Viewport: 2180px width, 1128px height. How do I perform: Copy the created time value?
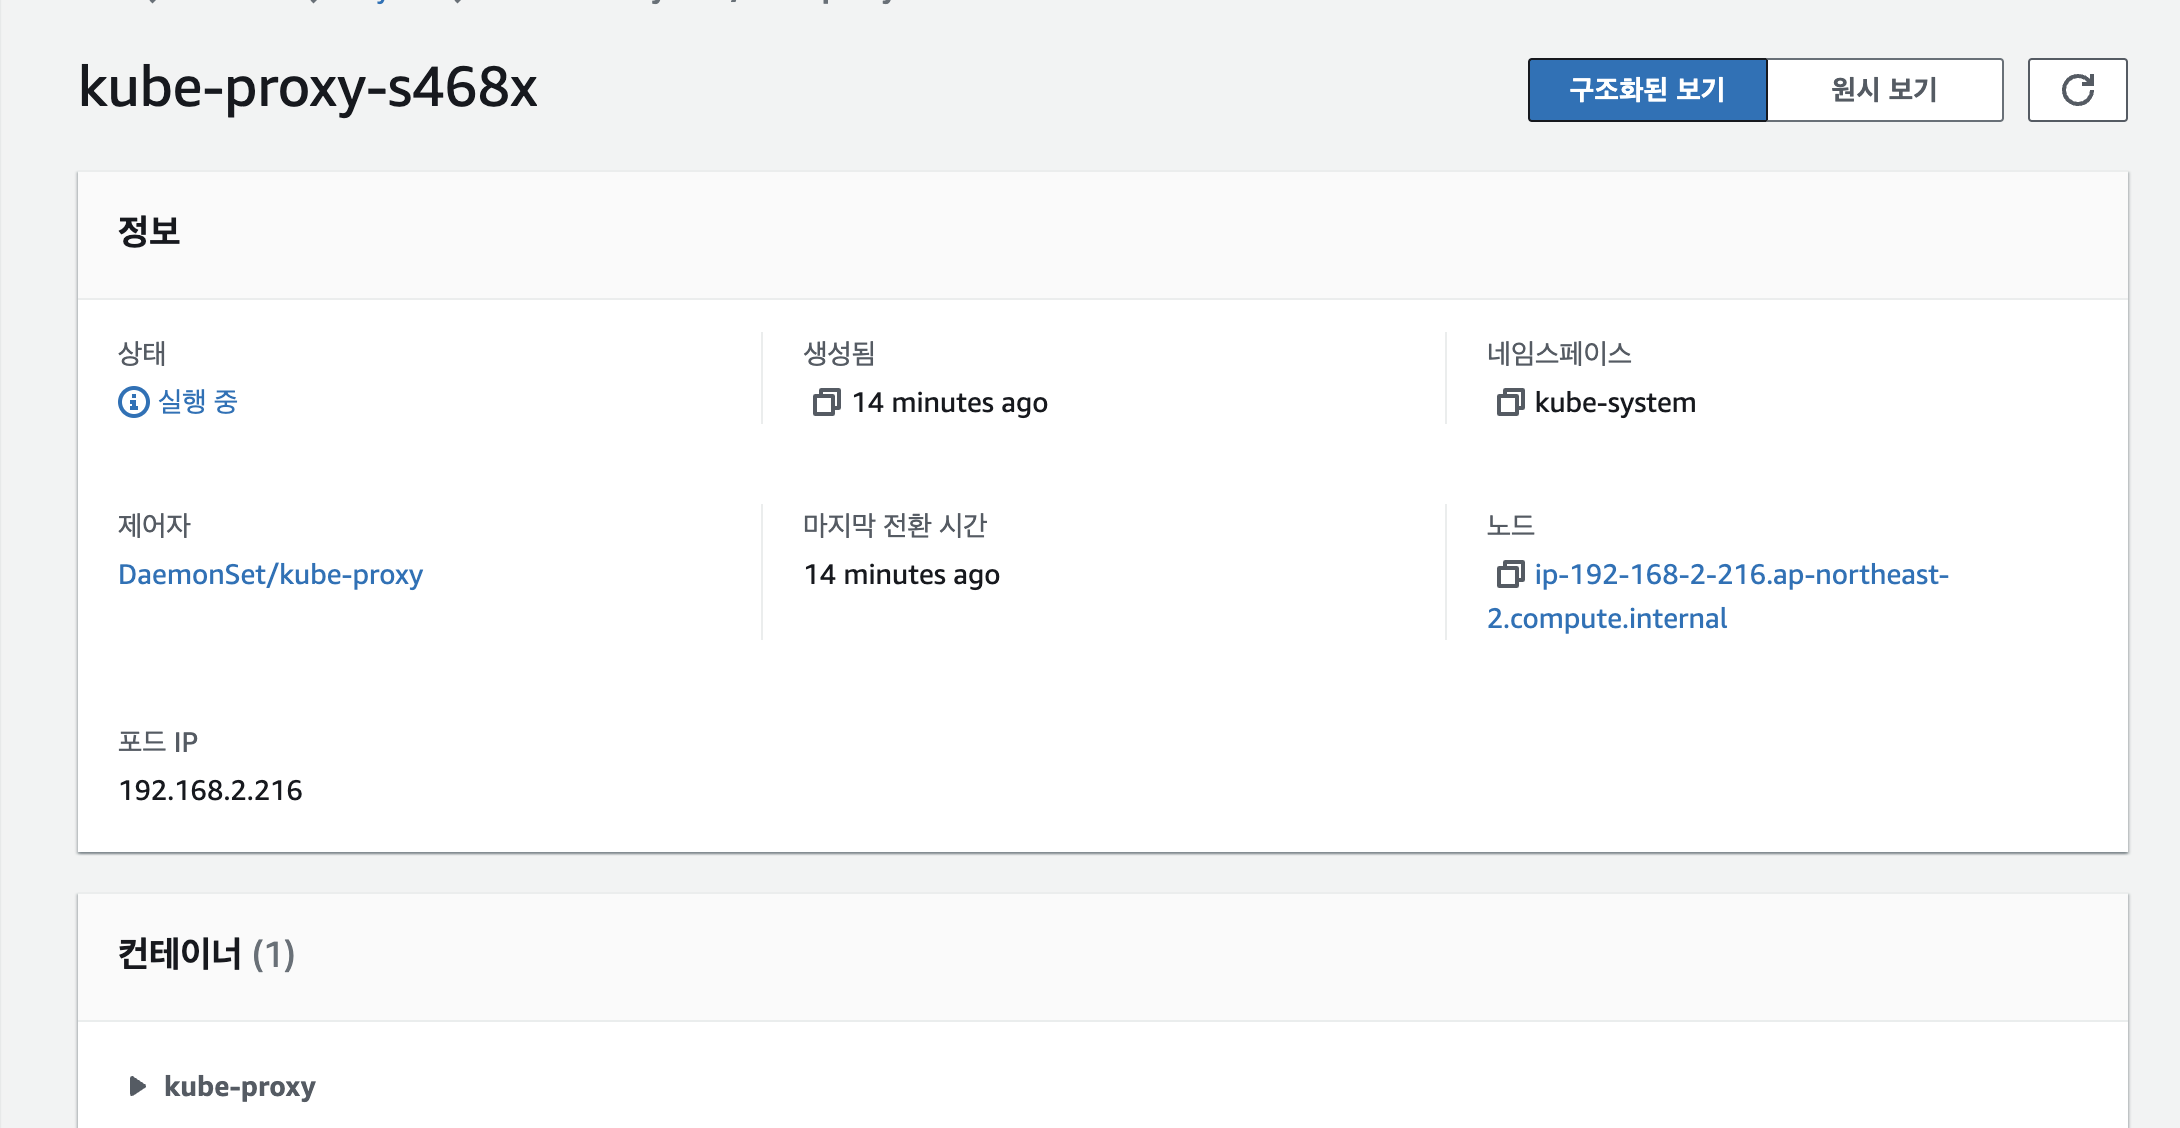[826, 403]
